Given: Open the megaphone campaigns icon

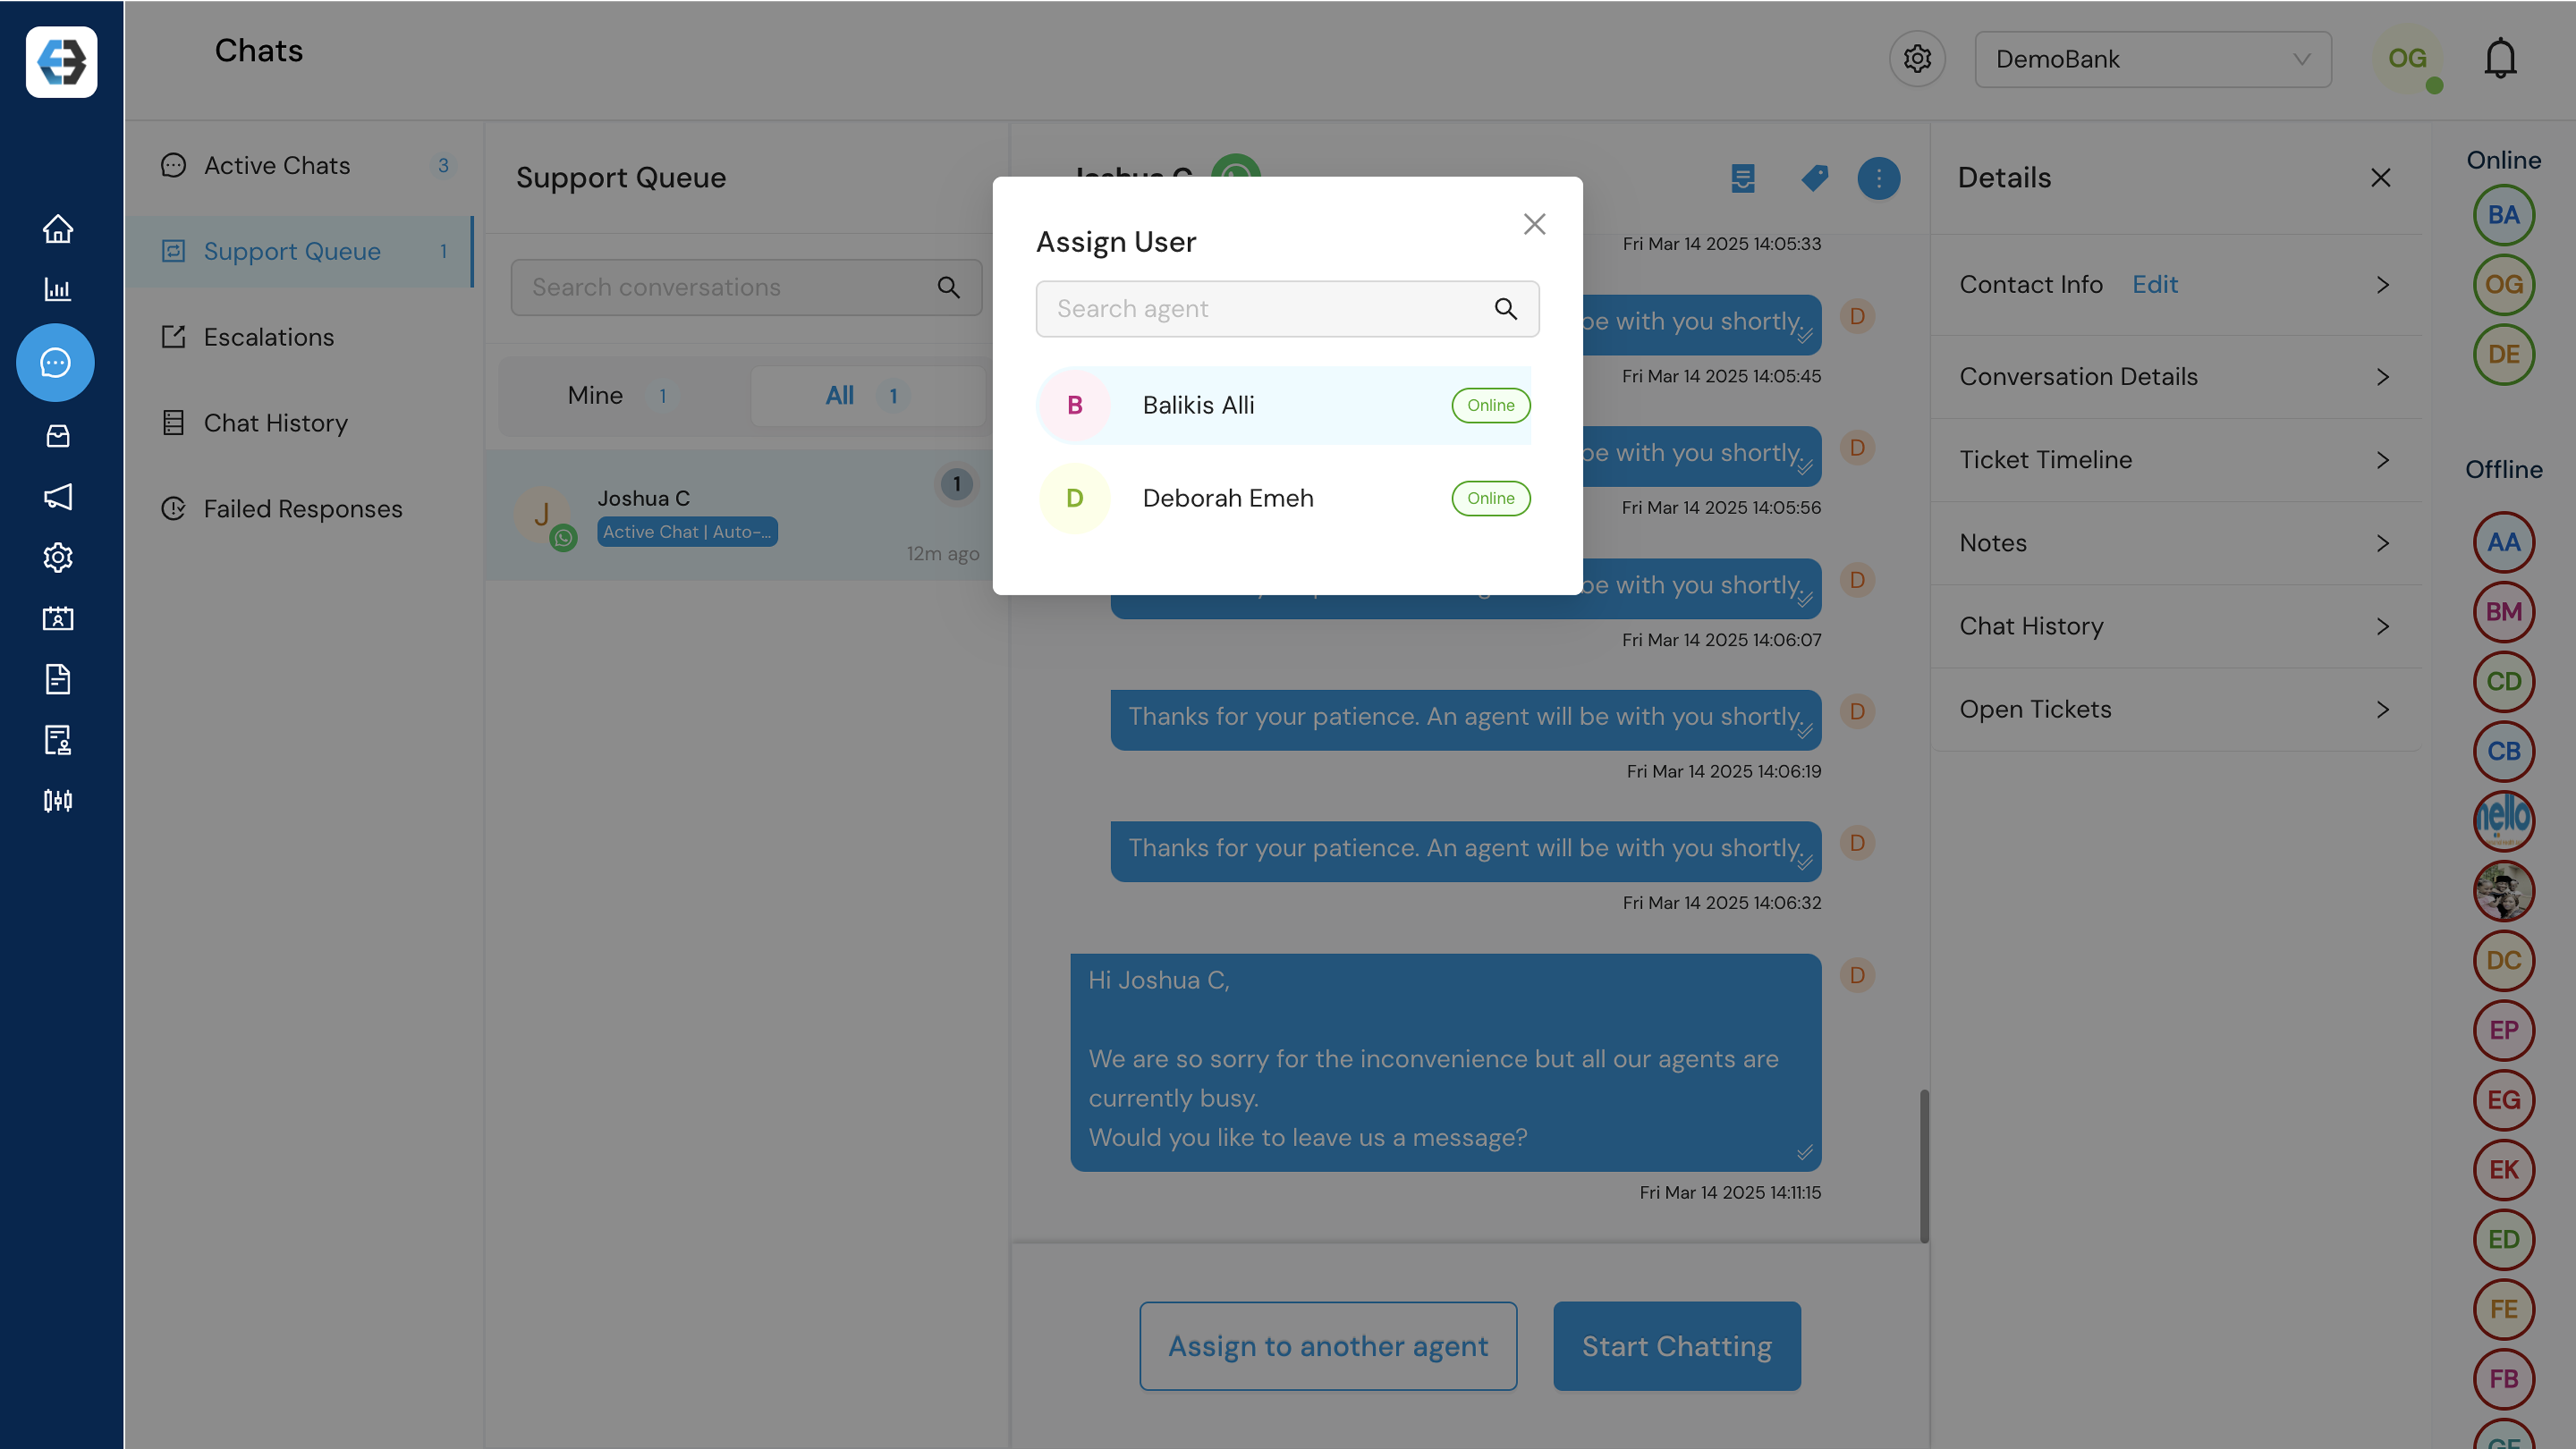Looking at the screenshot, I should tap(58, 497).
